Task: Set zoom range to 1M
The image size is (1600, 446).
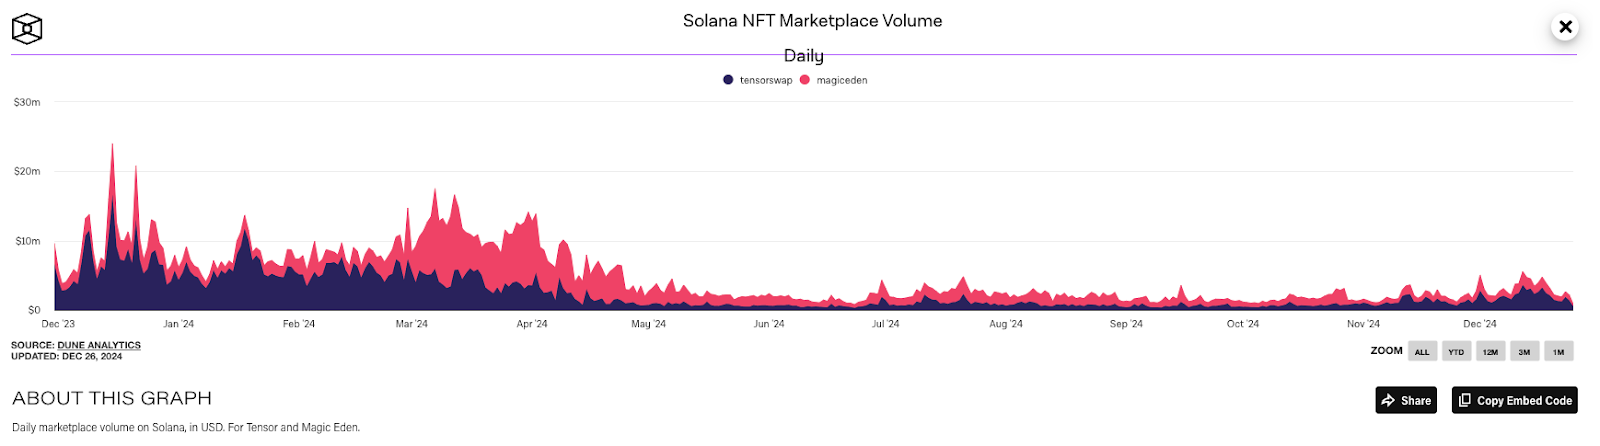Action: pos(1558,351)
